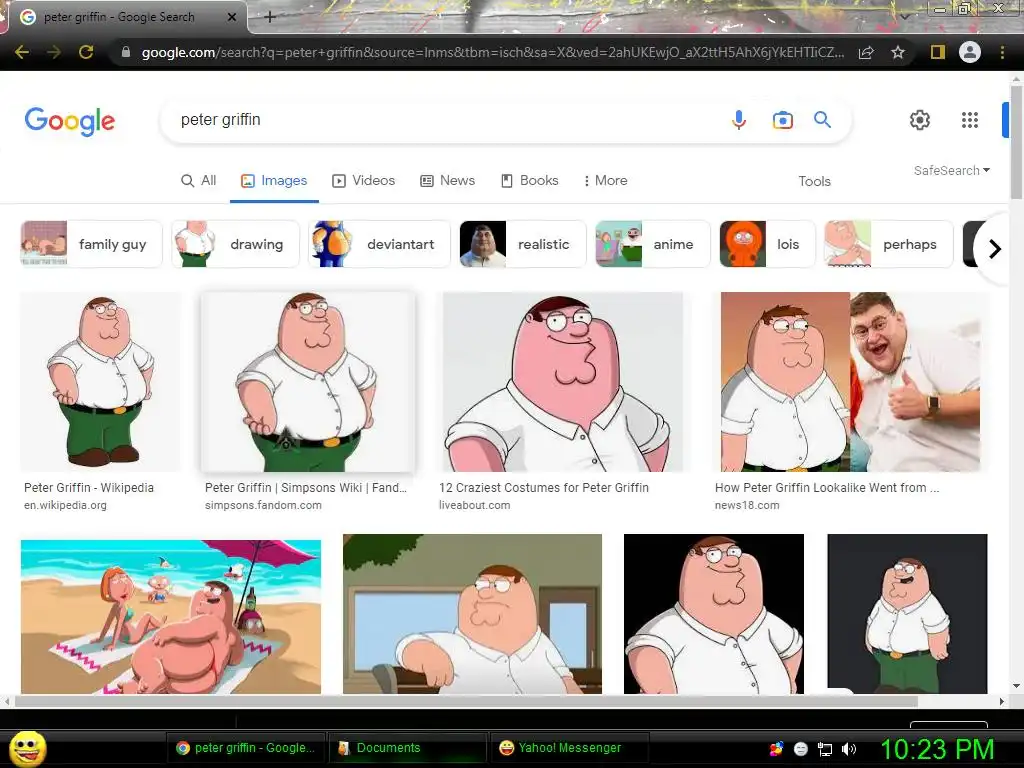
Task: Open the Tools options
Action: pos(814,182)
